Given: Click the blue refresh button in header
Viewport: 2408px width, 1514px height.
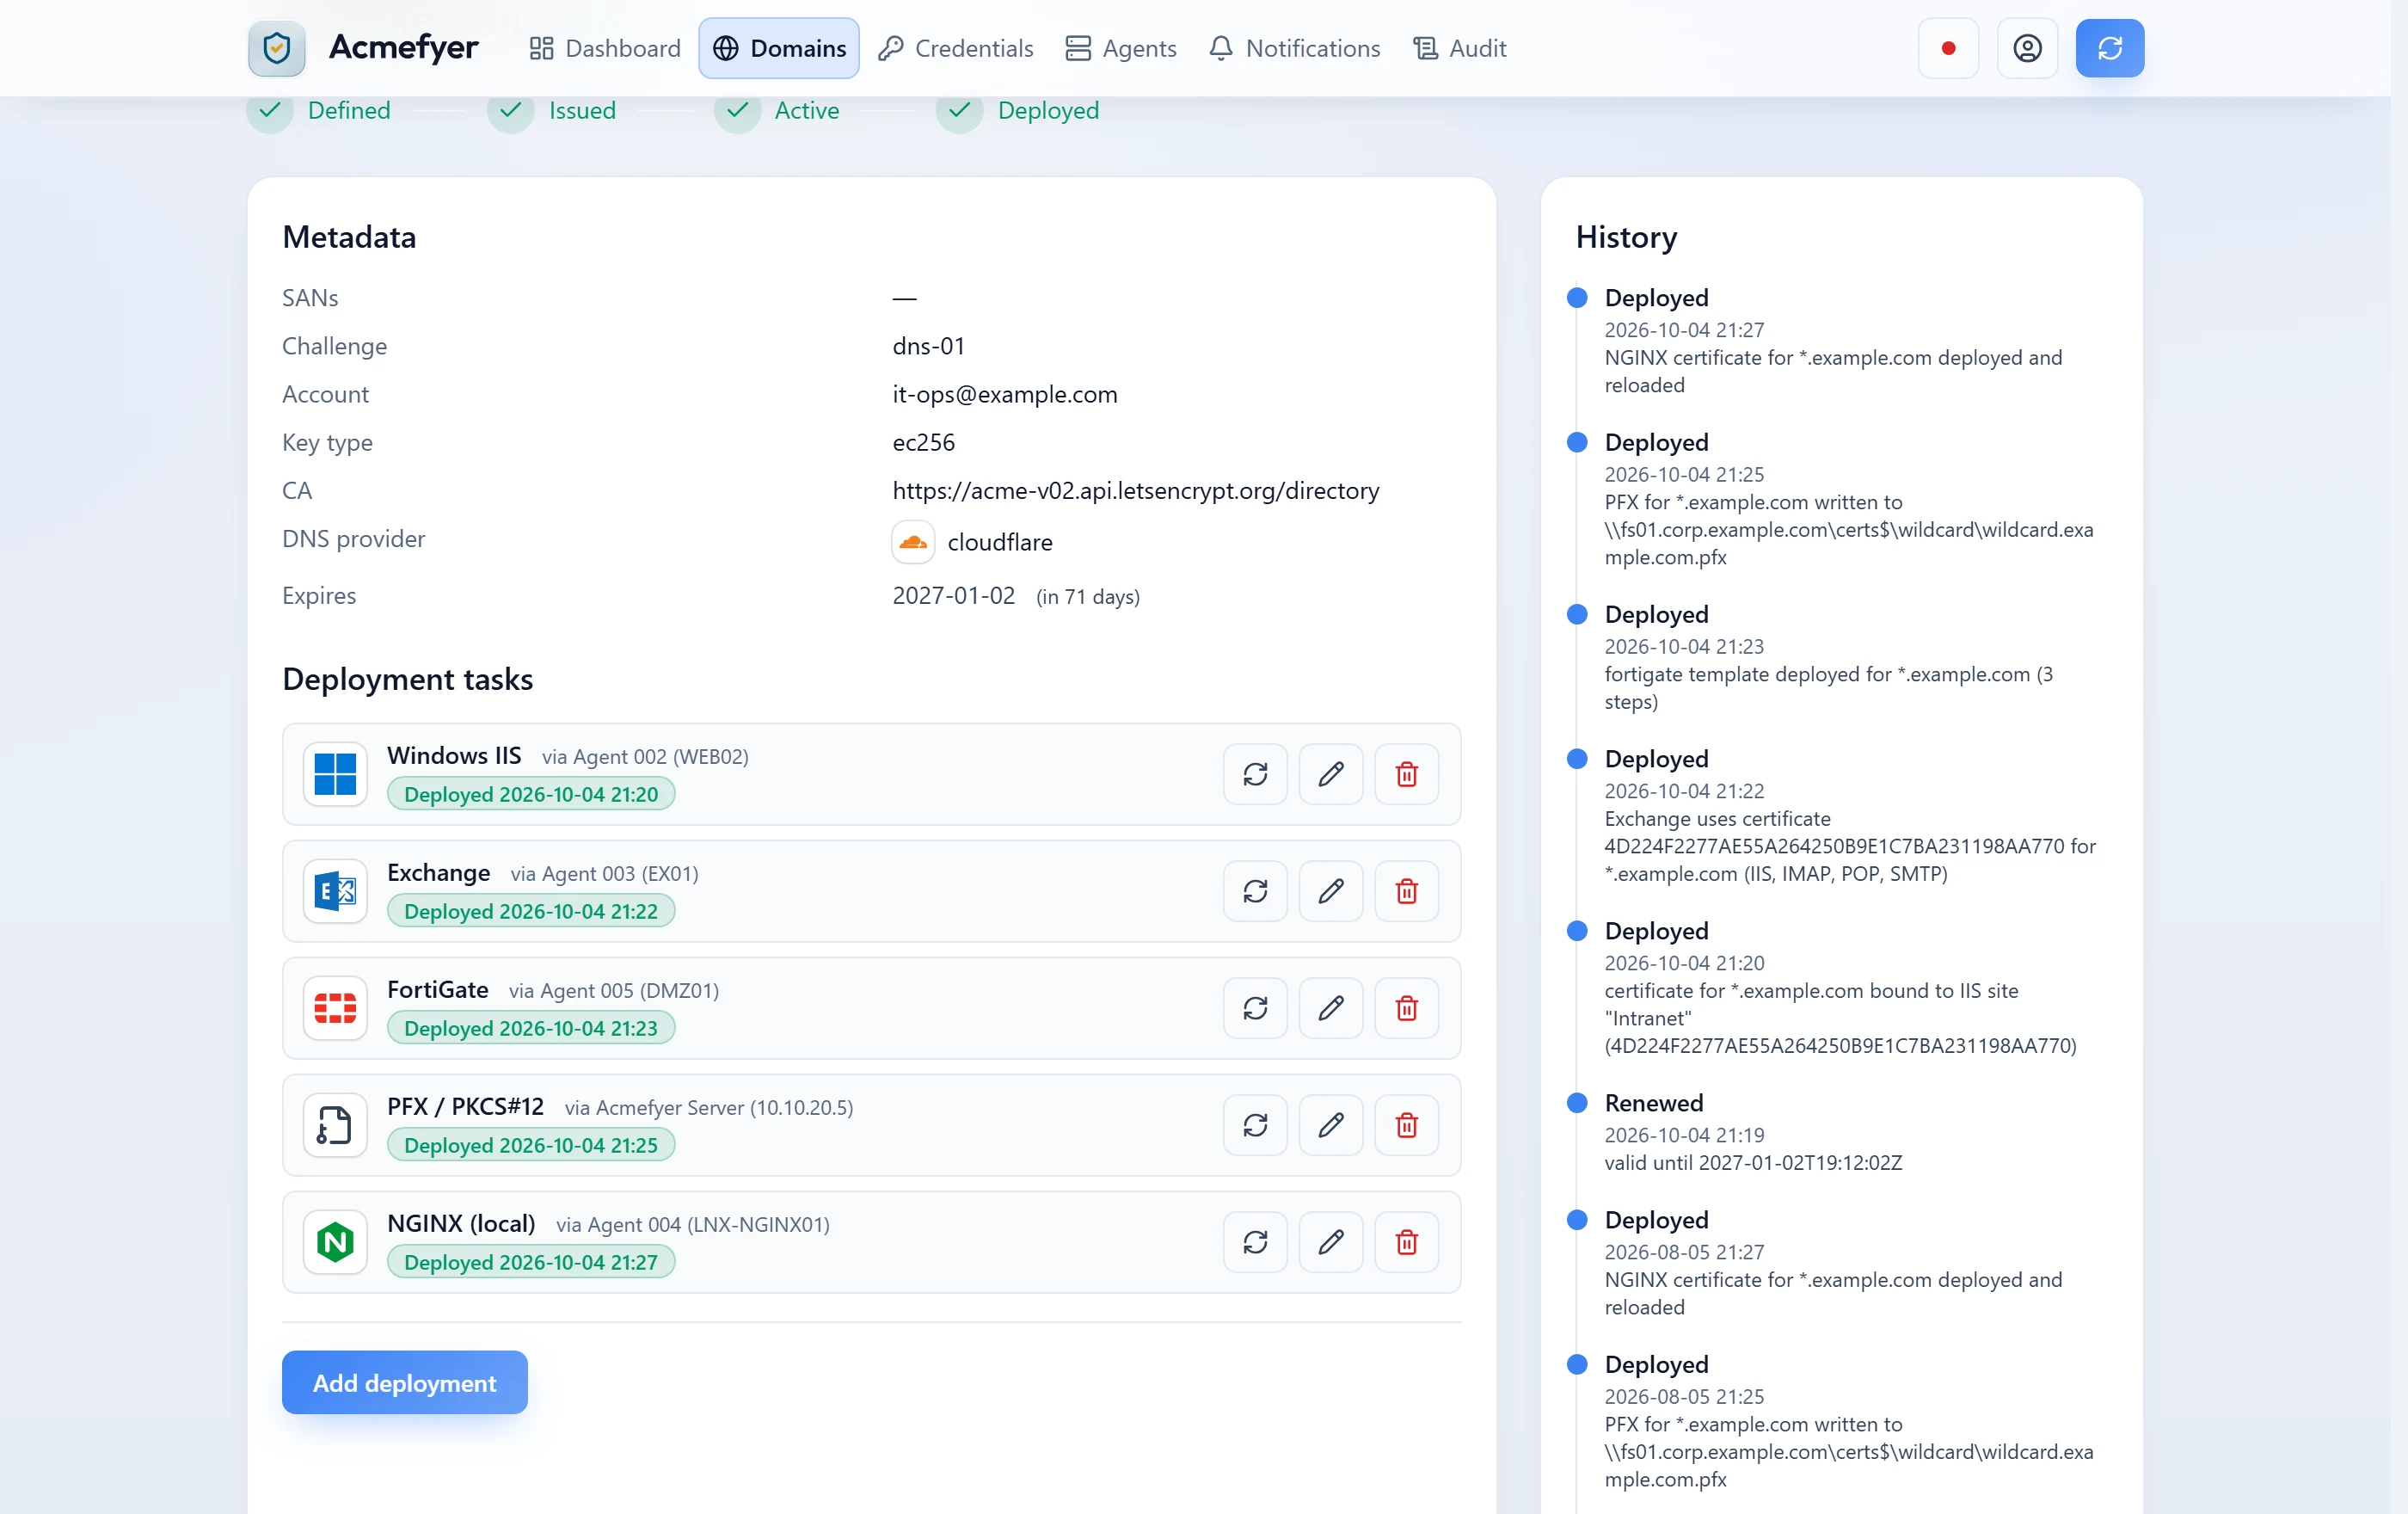Looking at the screenshot, I should (2109, 48).
